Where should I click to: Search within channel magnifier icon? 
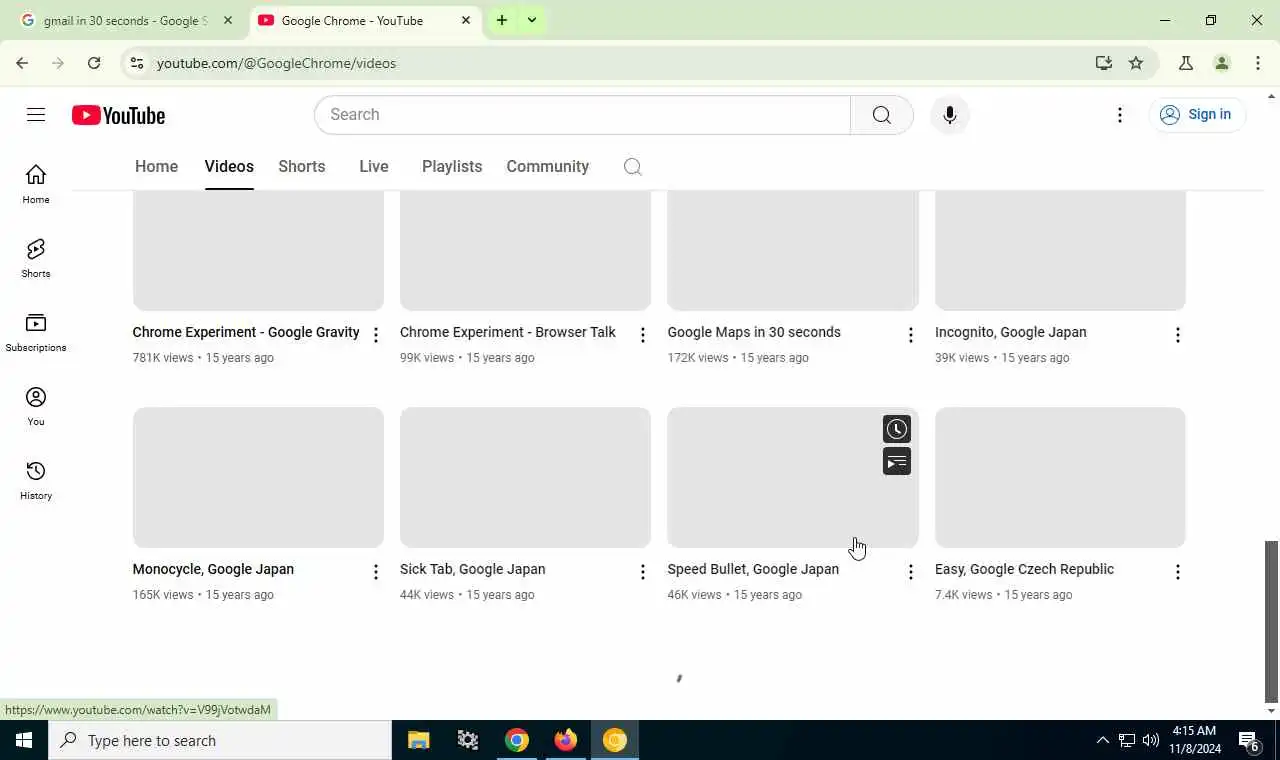[632, 167]
